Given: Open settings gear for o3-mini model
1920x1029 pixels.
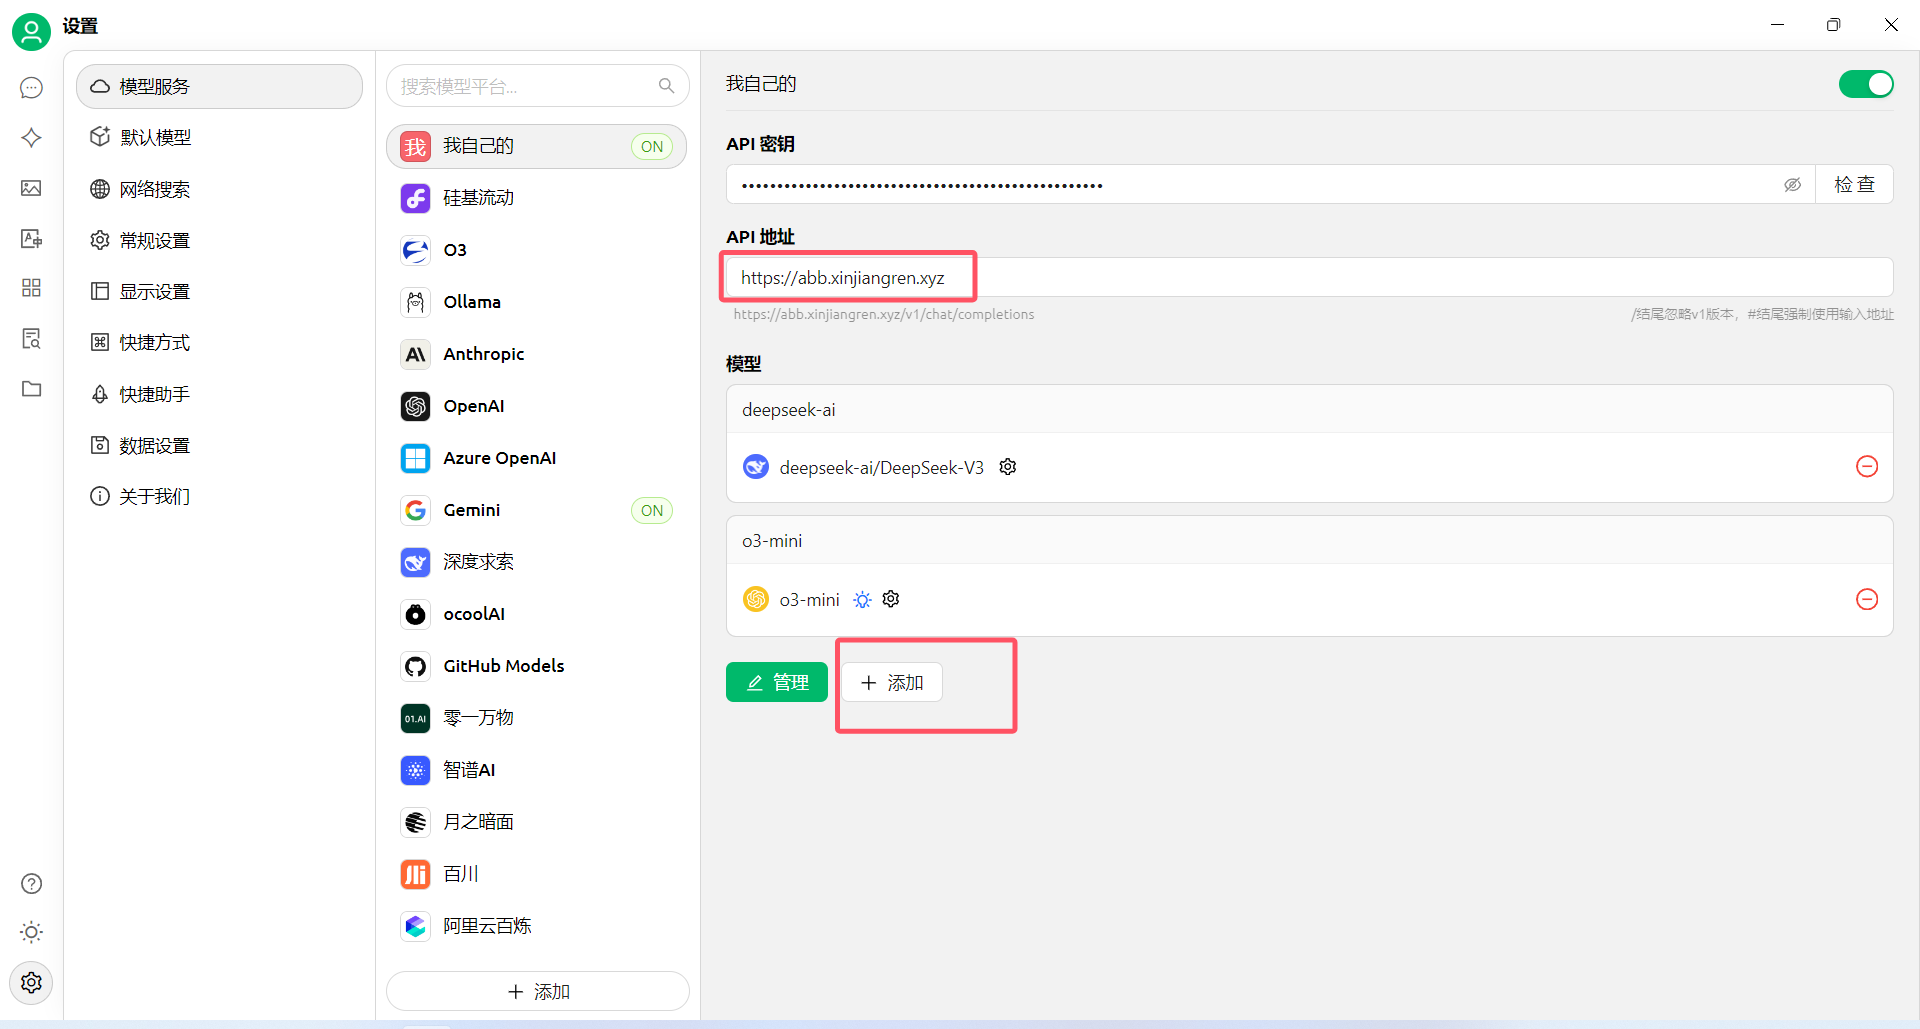Looking at the screenshot, I should coord(891,599).
